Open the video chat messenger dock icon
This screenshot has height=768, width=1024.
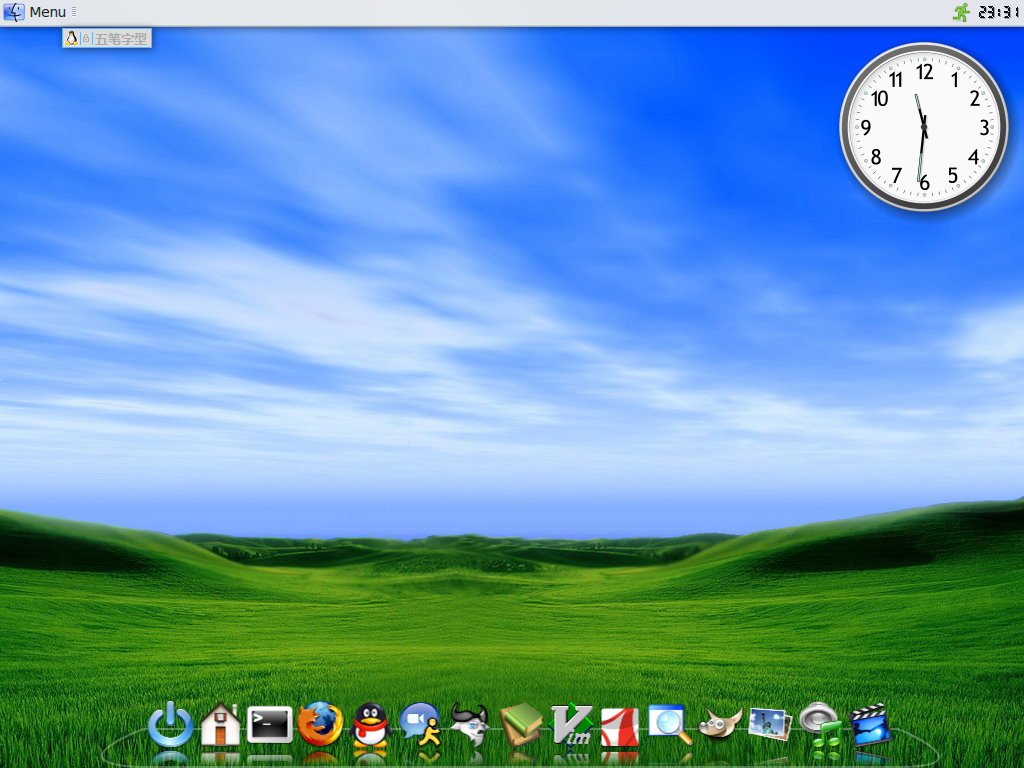tap(420, 724)
